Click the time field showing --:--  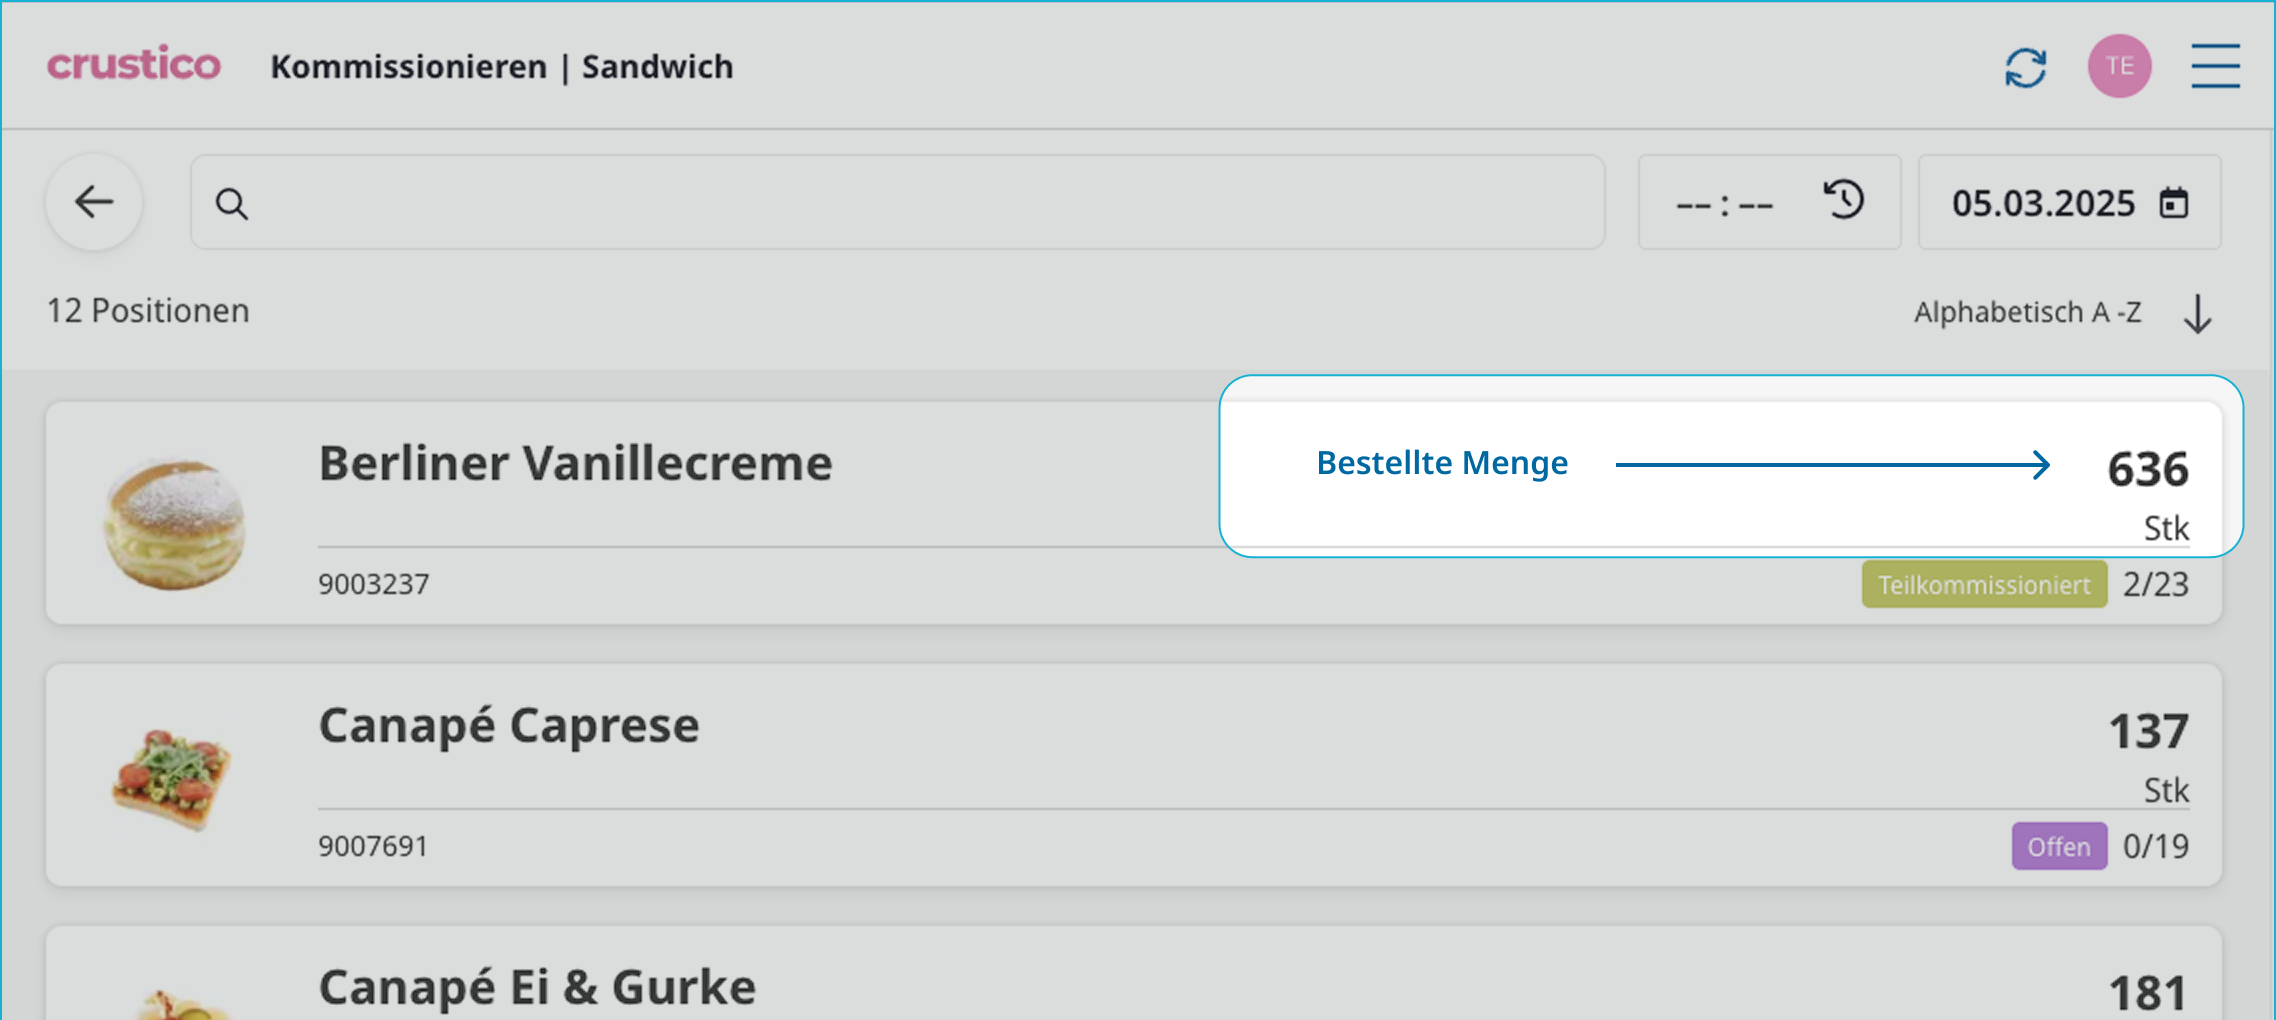[1724, 204]
